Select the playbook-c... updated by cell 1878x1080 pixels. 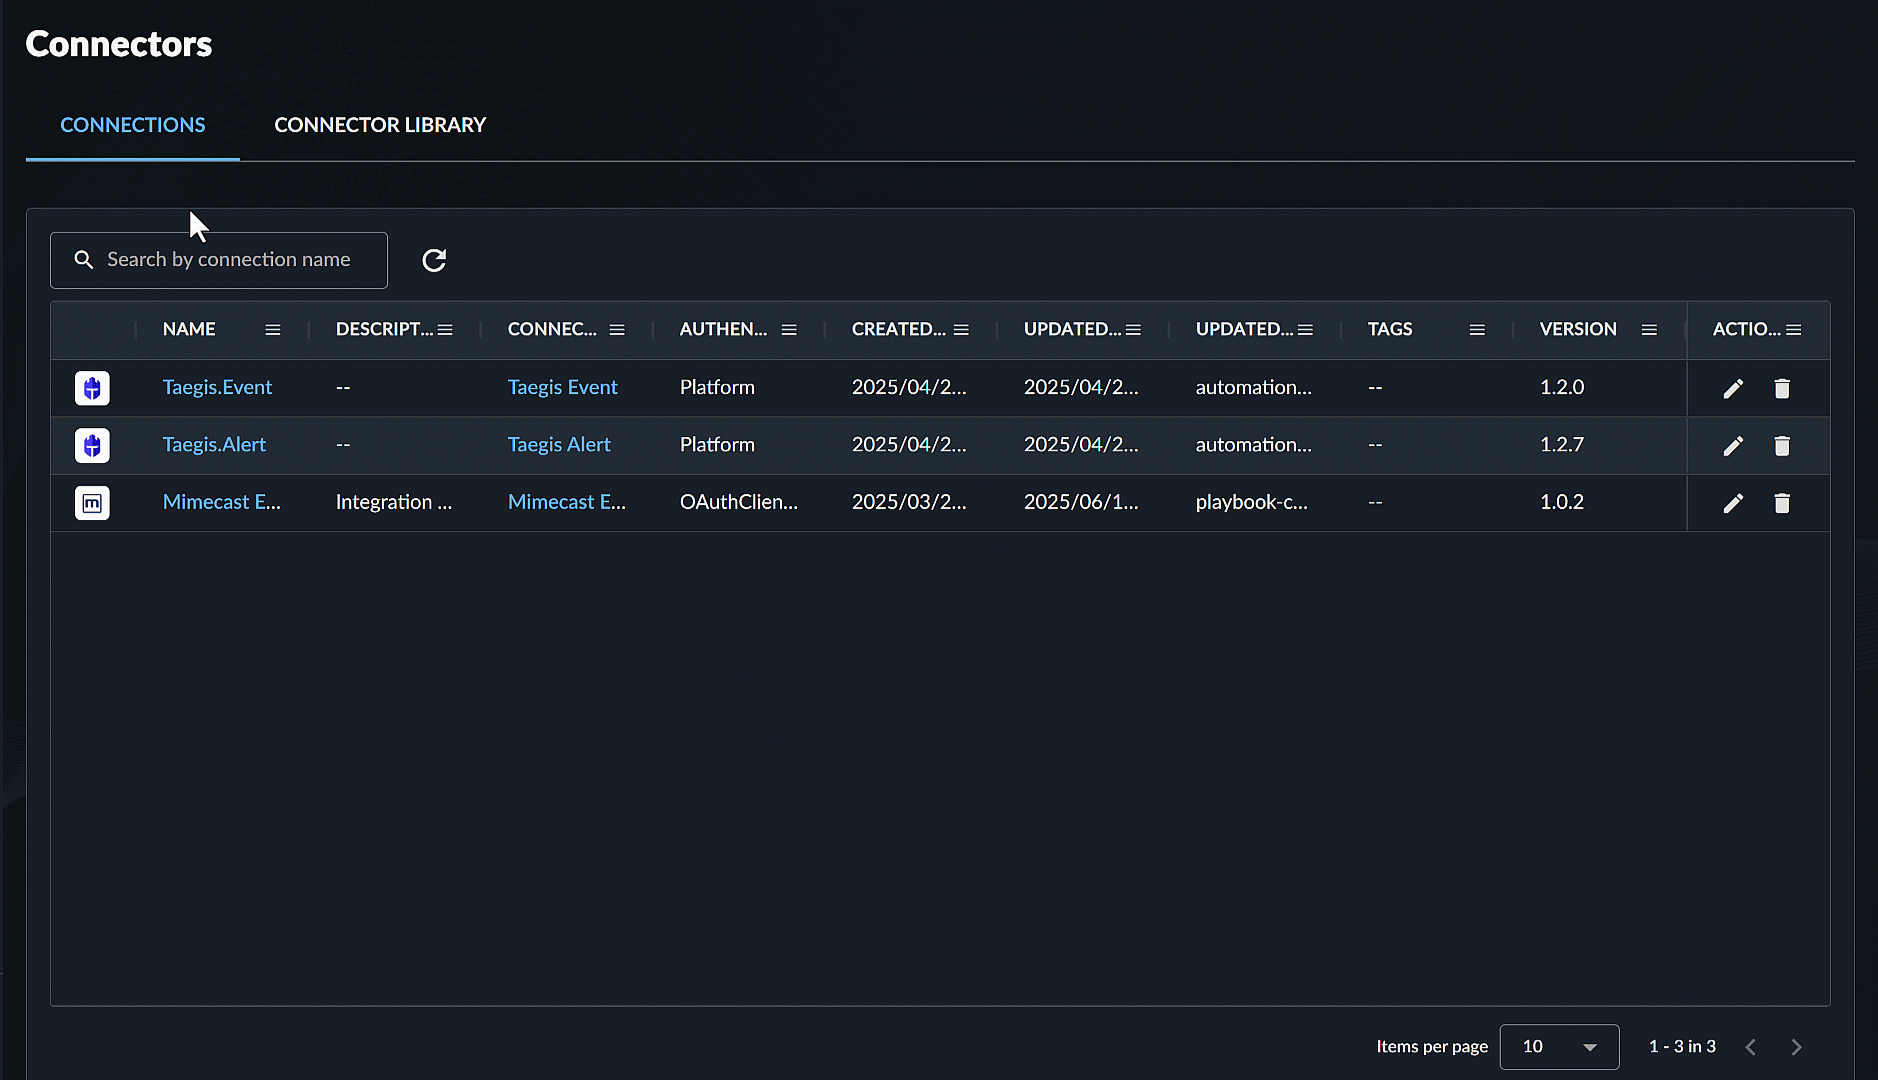pos(1252,503)
